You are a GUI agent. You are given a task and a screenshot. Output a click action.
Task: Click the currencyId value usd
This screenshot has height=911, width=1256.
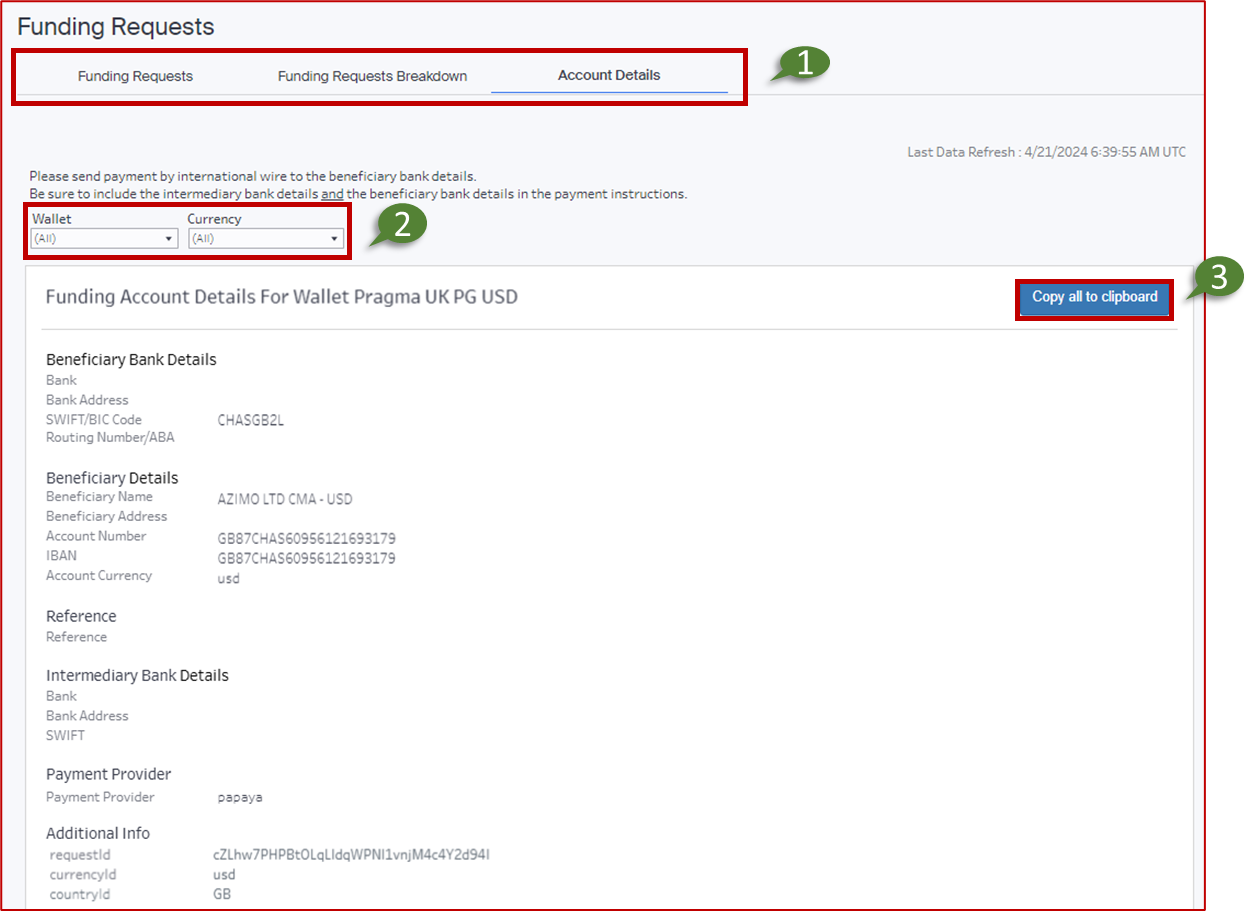[x=224, y=875]
